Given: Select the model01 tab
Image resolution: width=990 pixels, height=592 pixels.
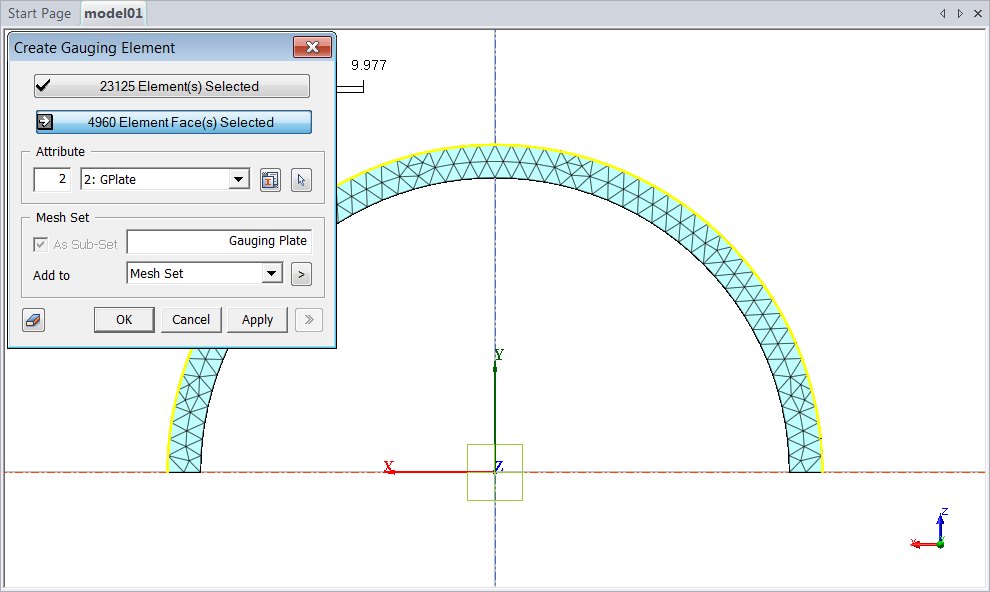Looking at the screenshot, I should (x=113, y=14).
